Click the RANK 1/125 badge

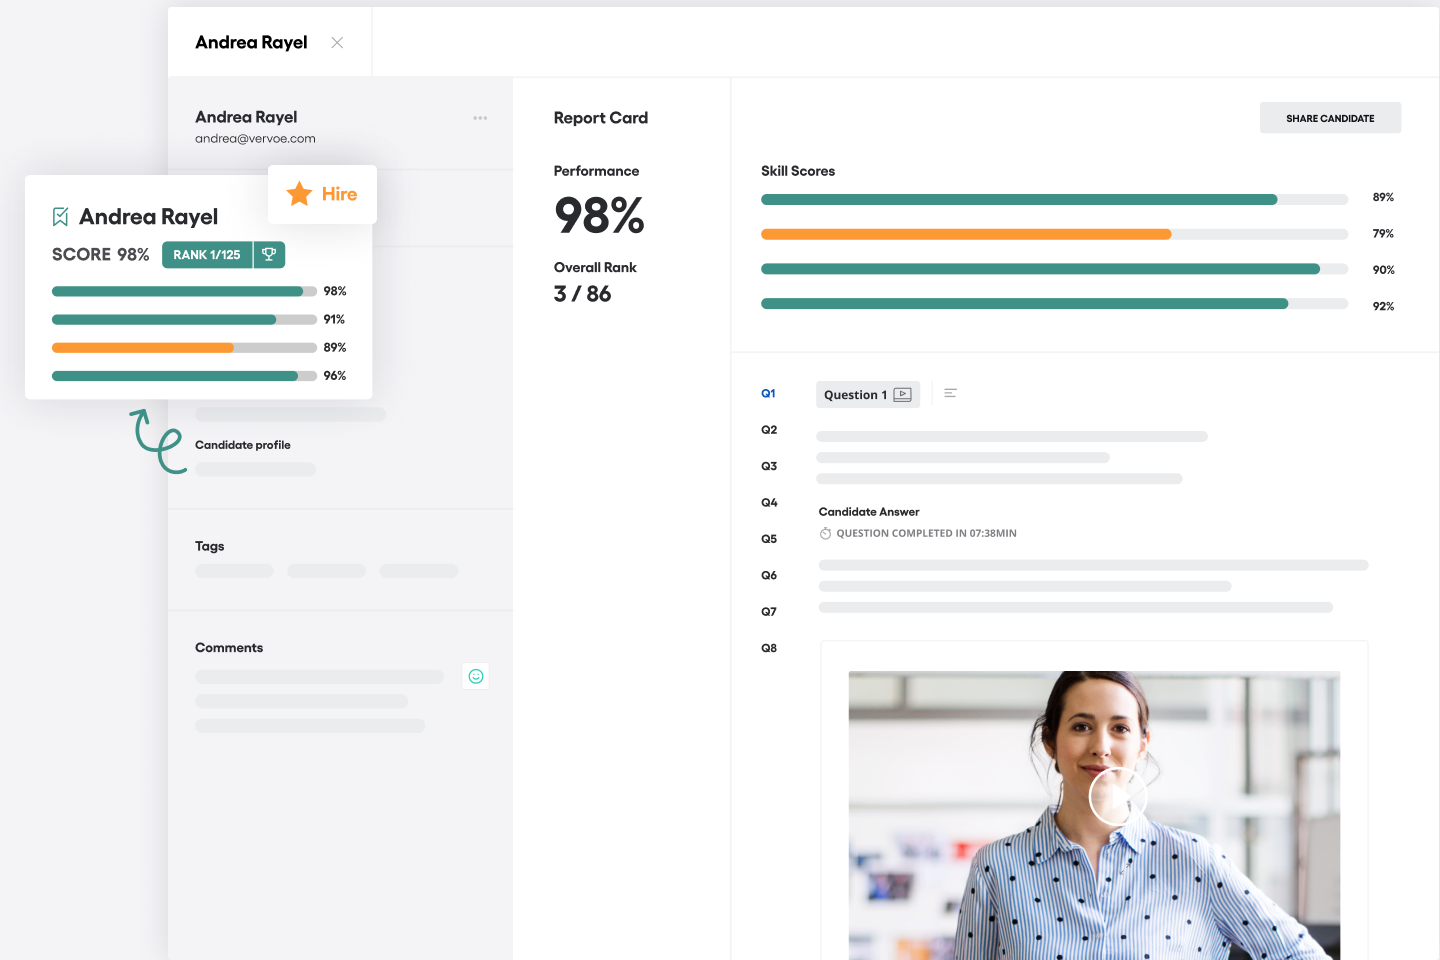[x=207, y=255]
